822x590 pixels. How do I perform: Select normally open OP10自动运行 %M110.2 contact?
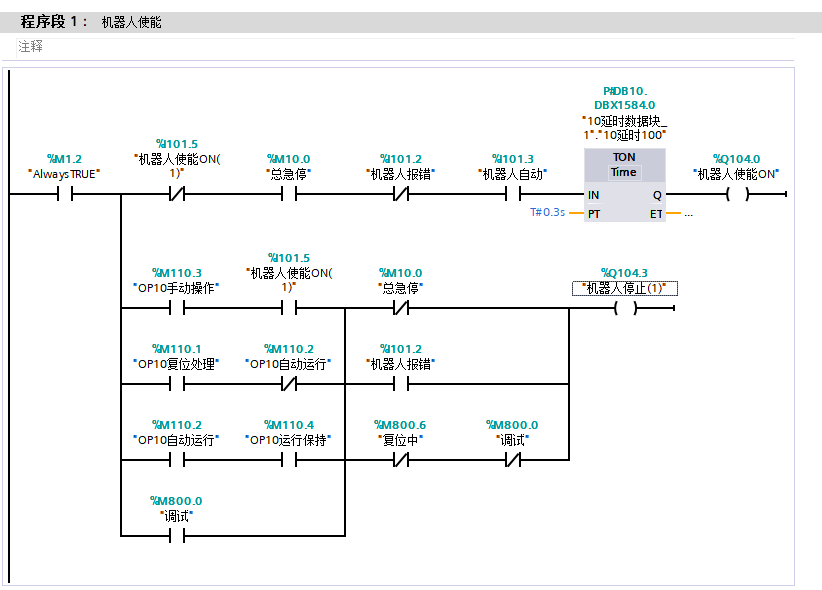coord(177,460)
